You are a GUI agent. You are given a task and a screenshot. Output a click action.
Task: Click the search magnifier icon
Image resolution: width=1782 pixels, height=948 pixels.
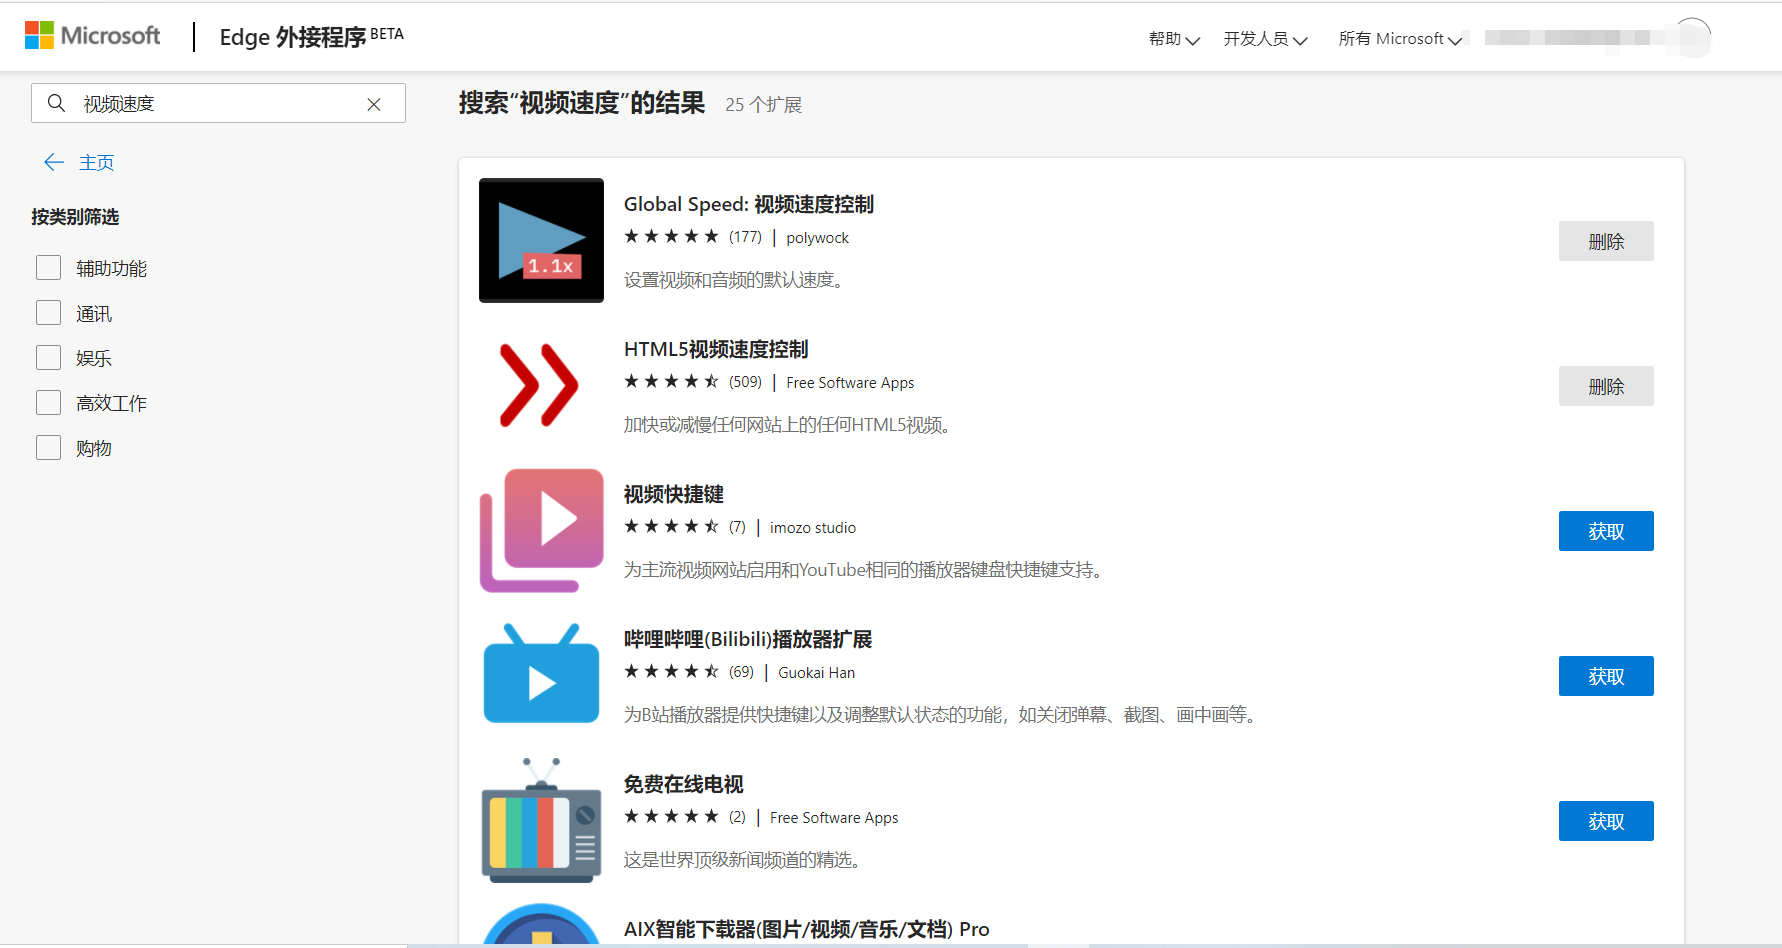coord(57,103)
